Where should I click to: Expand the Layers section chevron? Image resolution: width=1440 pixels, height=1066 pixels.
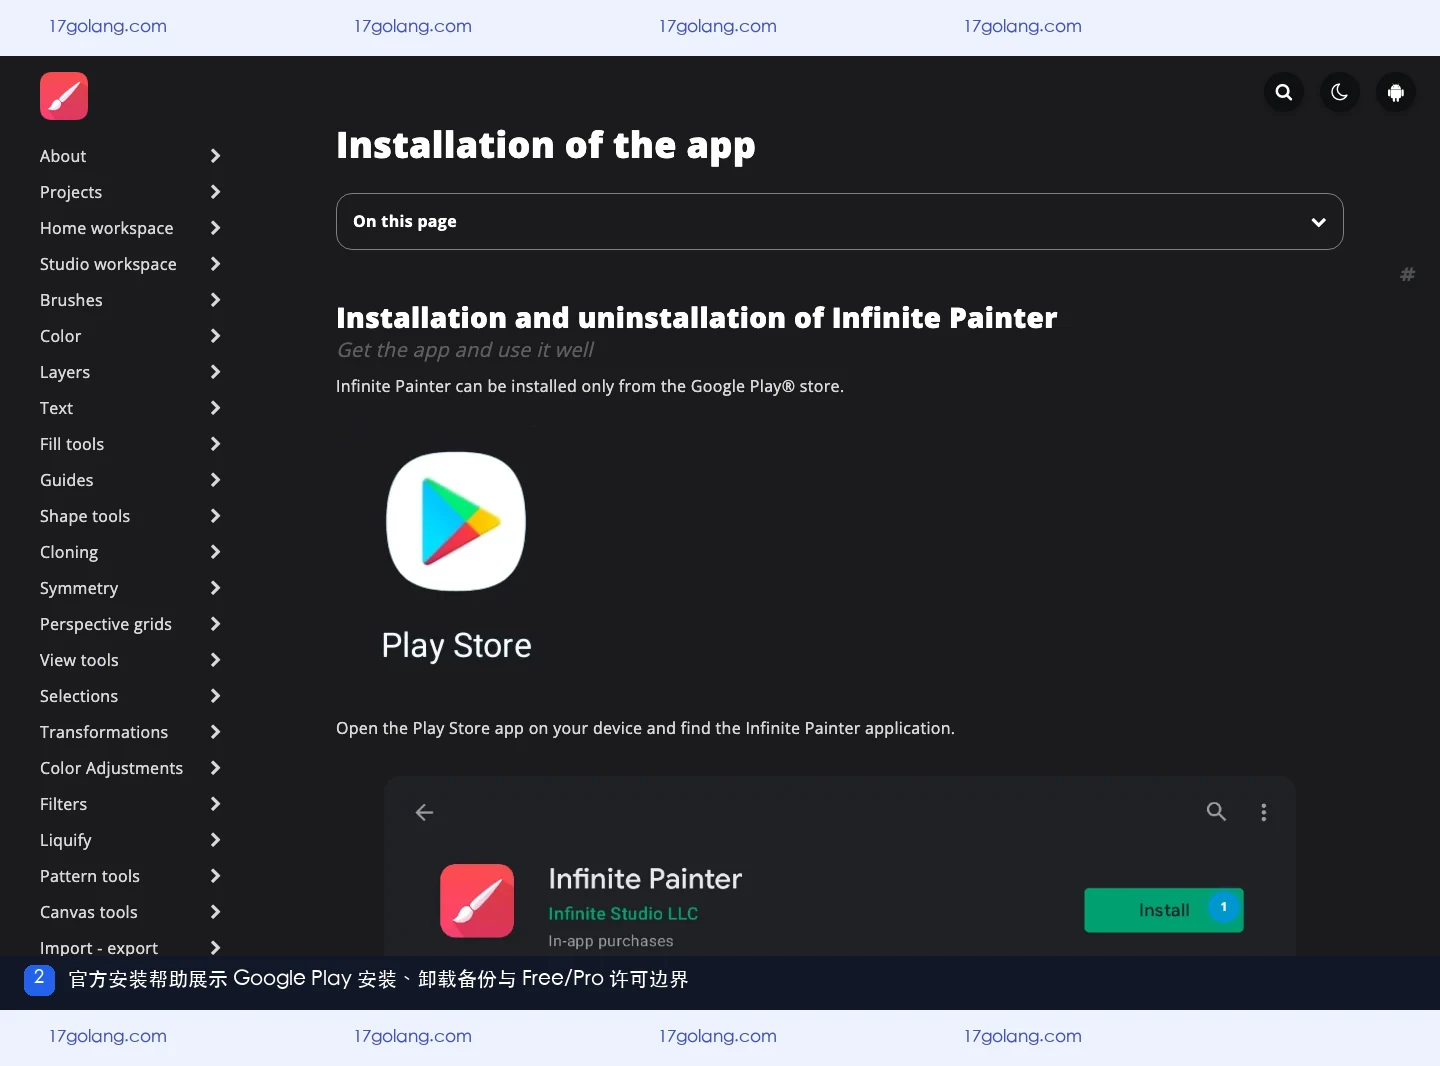[215, 372]
